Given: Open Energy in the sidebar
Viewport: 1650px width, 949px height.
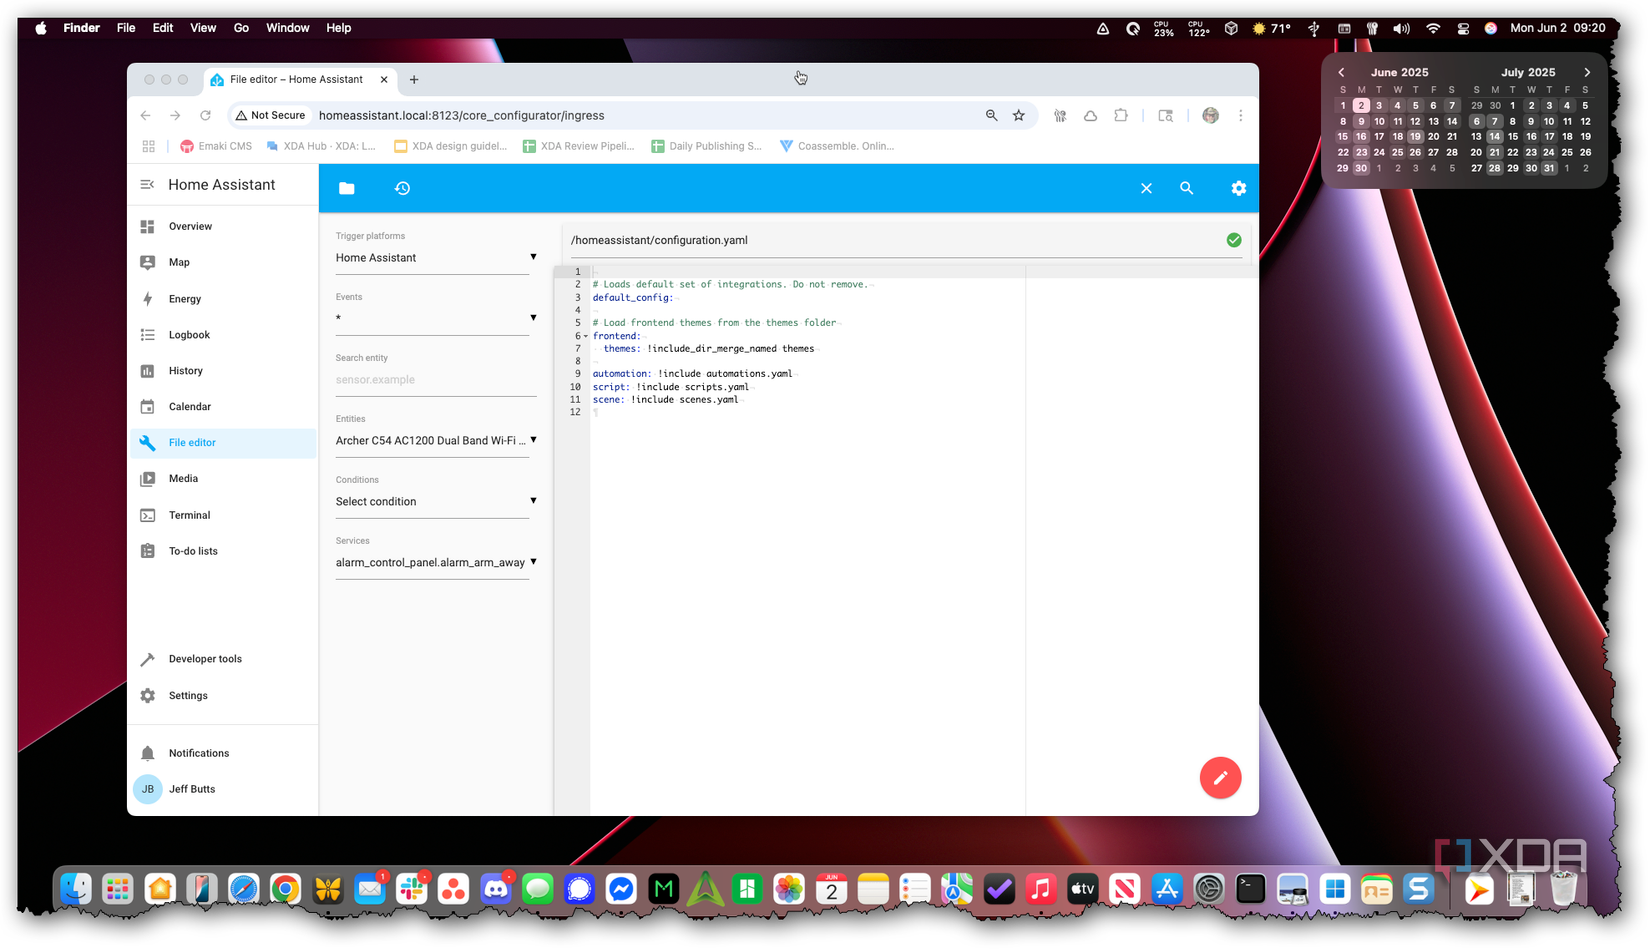Looking at the screenshot, I should click(x=223, y=299).
